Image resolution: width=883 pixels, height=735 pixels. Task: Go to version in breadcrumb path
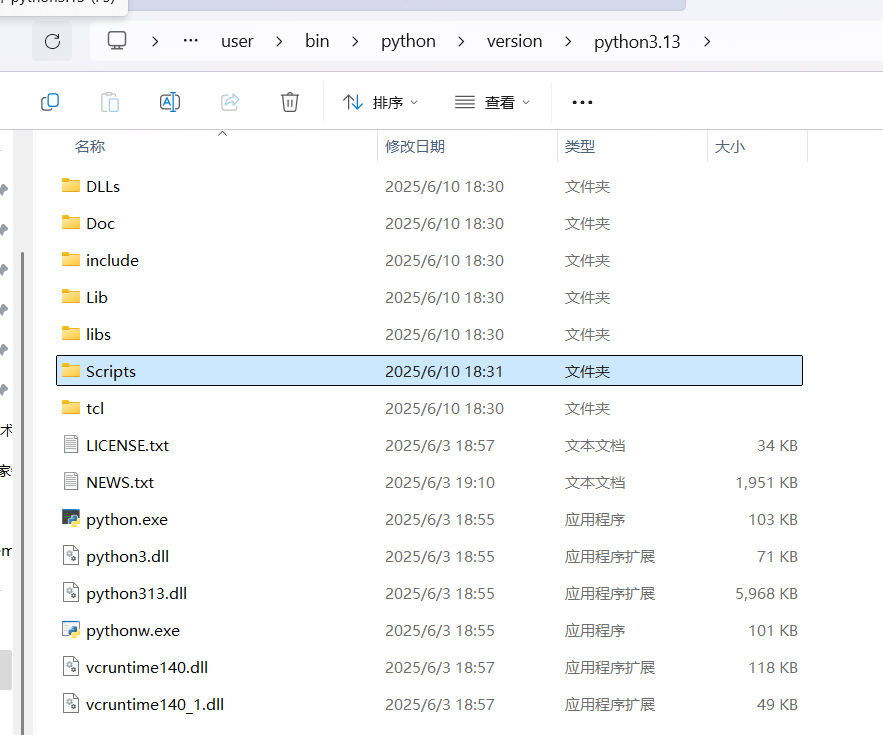[x=514, y=41]
